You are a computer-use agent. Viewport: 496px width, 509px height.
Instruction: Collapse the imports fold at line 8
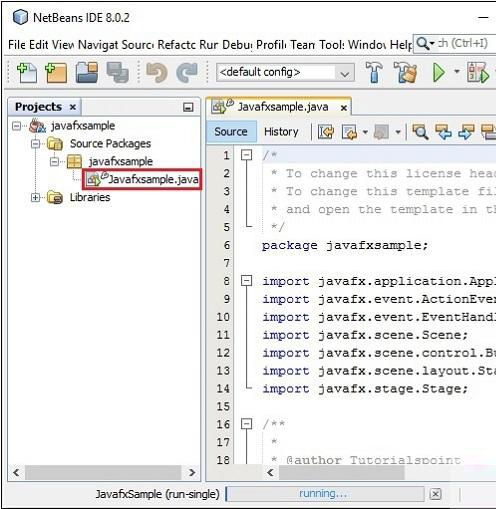pyautogui.click(x=246, y=281)
